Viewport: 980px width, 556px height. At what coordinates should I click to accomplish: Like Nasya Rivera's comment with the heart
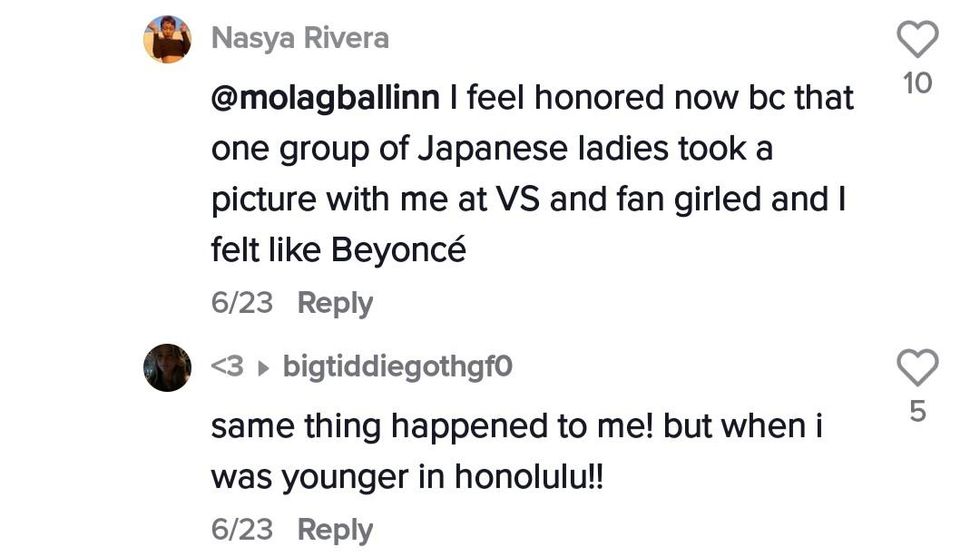(917, 41)
